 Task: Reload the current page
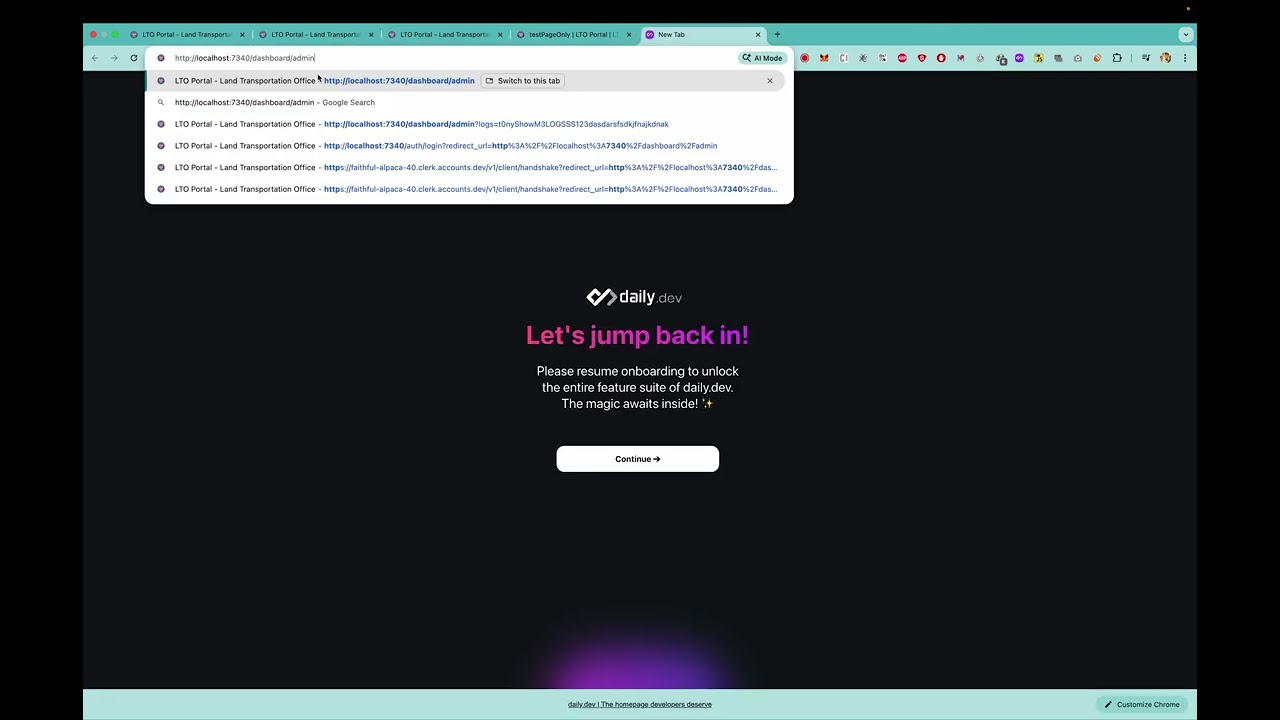pos(133,58)
